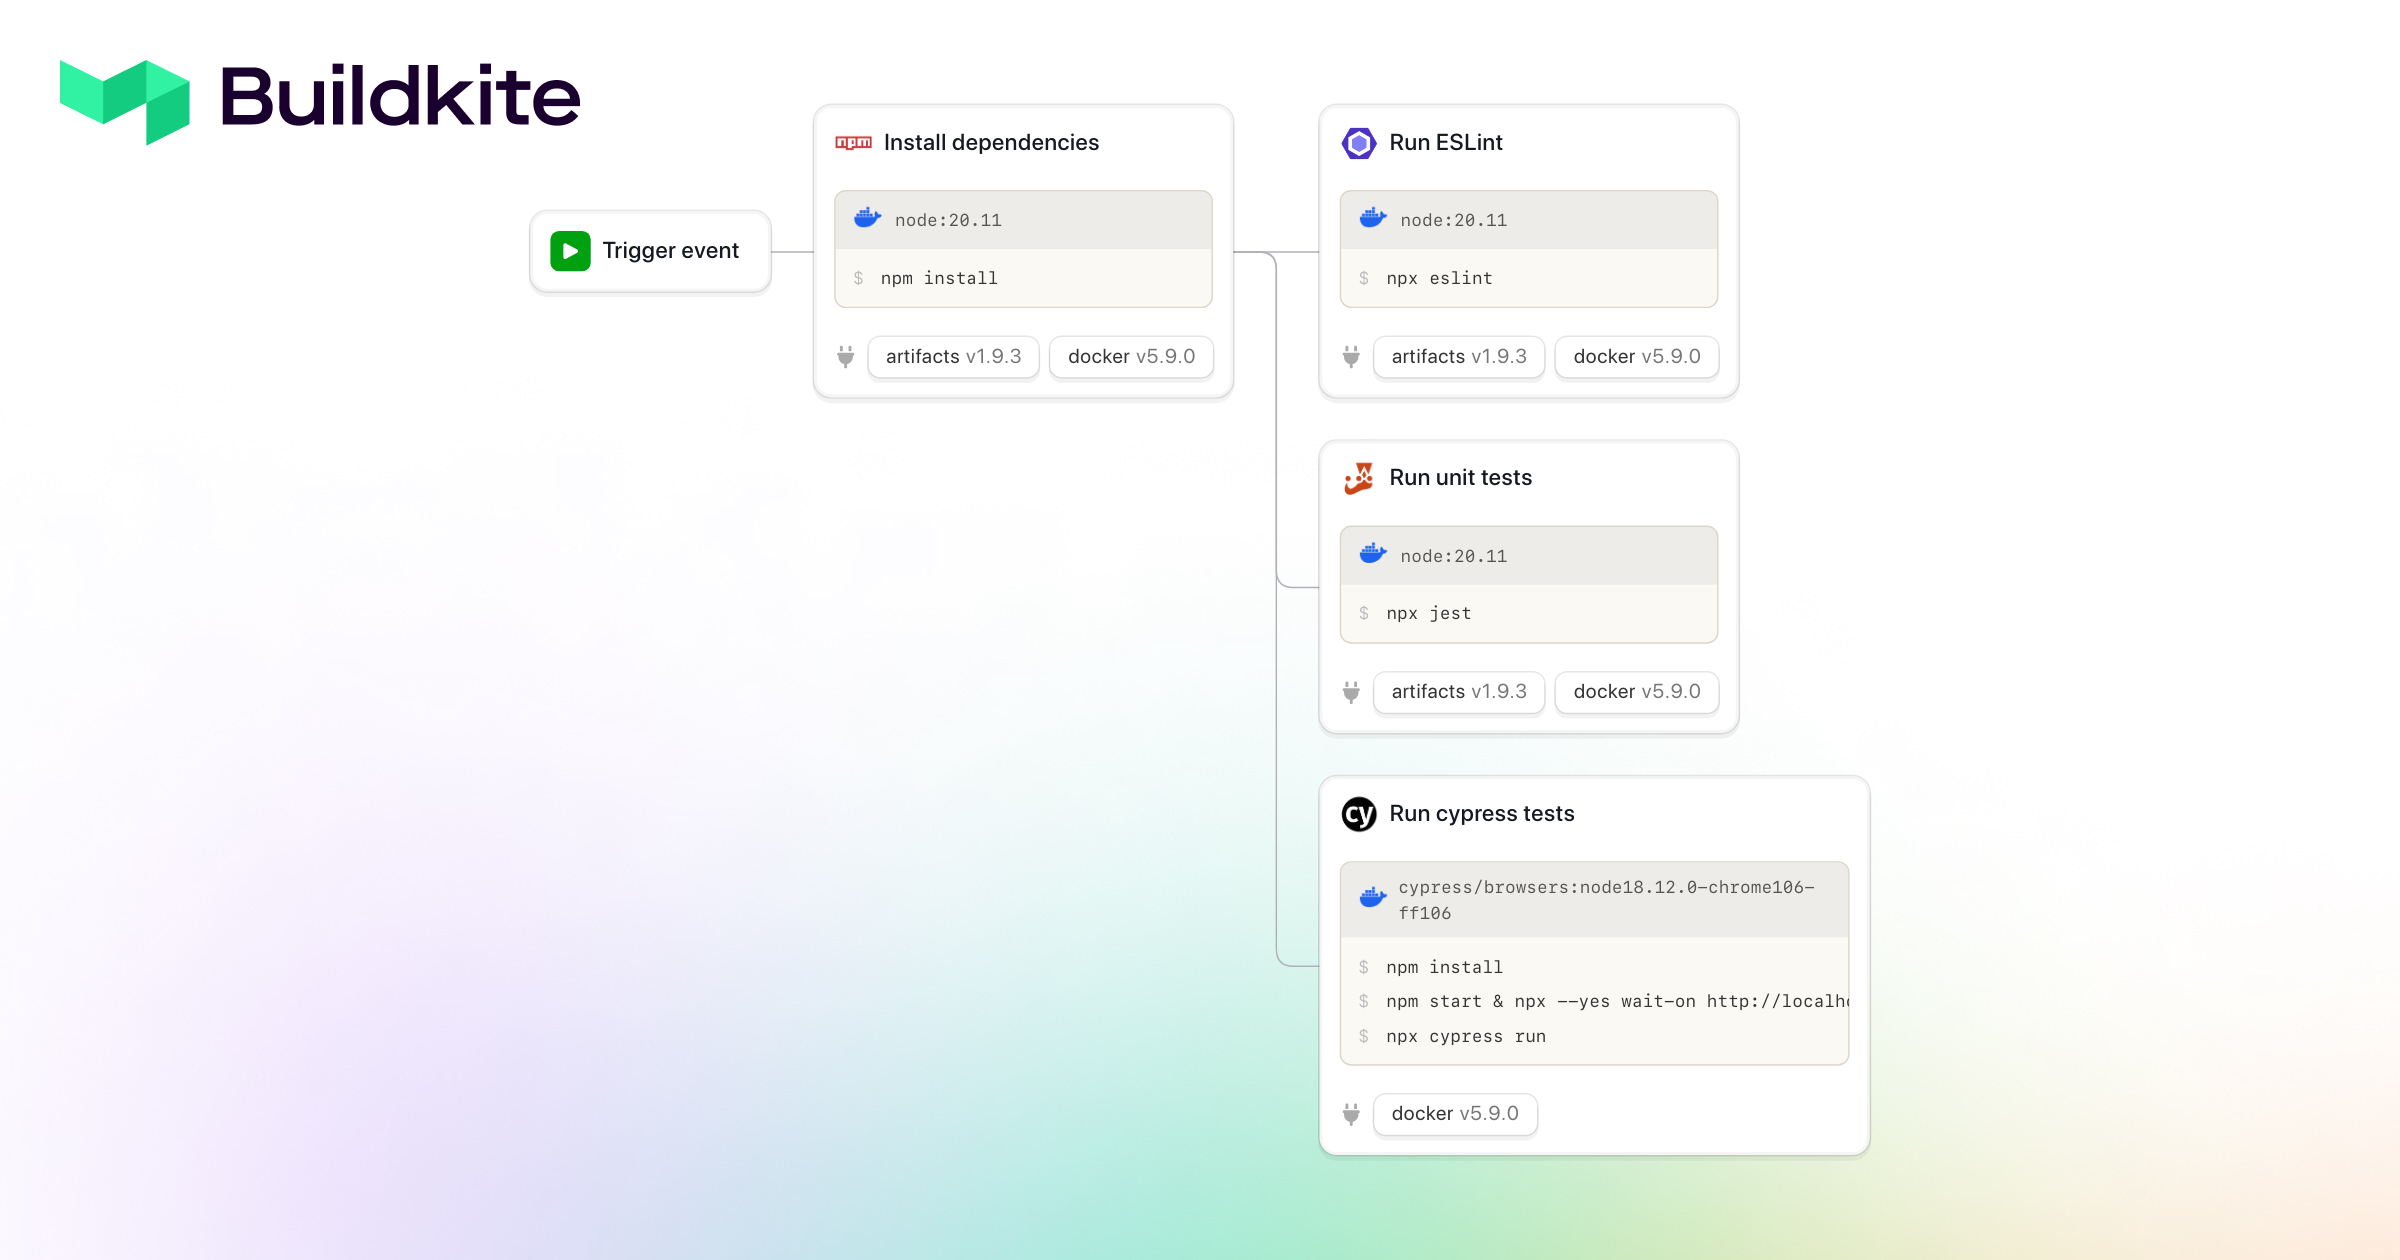Open the artifacts v1.9.3 plugin on Install dependencies
This screenshot has width=2400, height=1260.
click(952, 356)
